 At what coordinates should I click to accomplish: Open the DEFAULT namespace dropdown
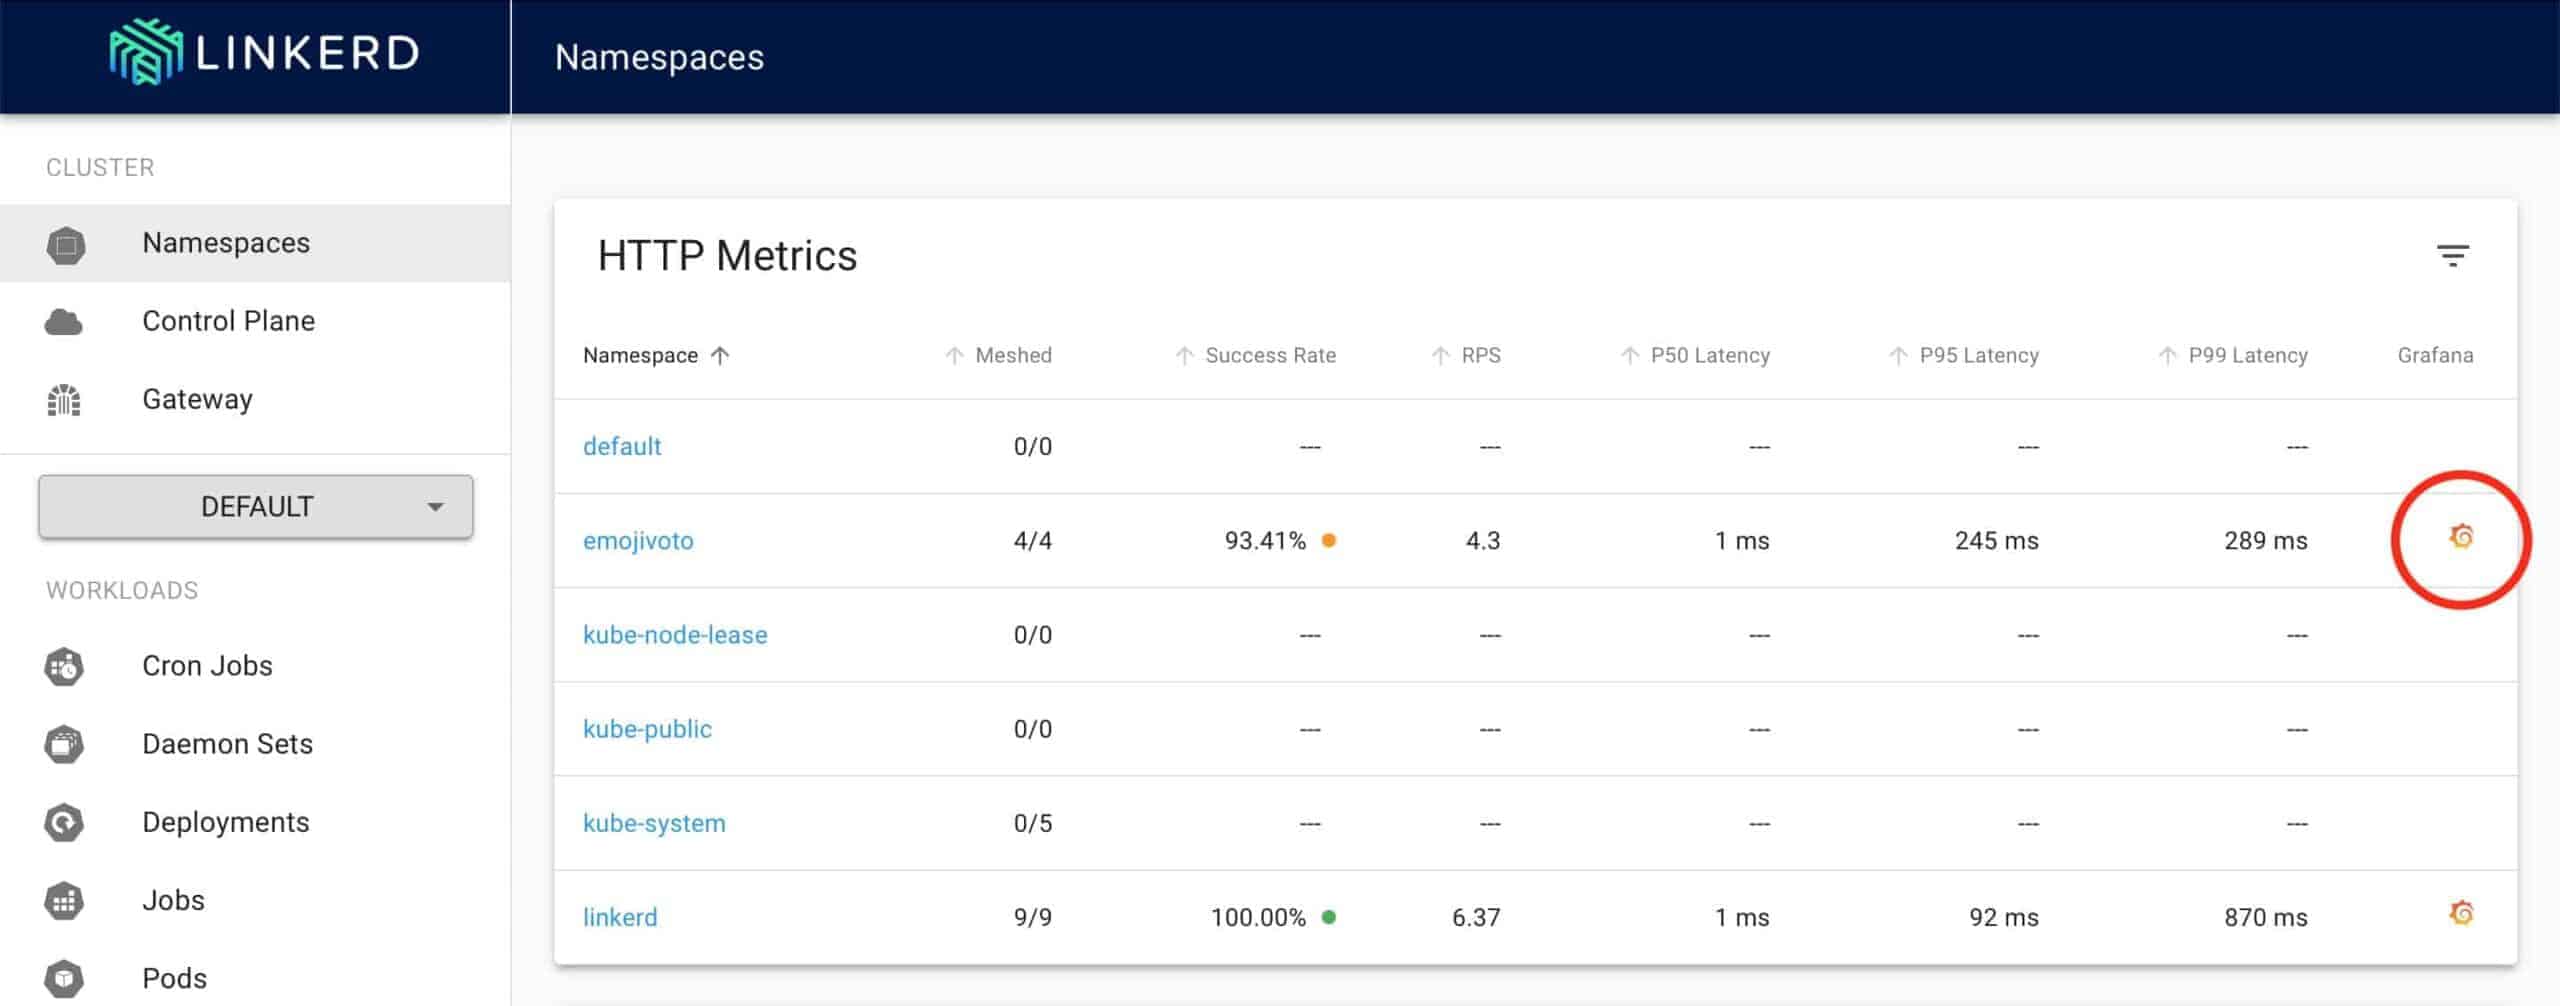(256, 507)
